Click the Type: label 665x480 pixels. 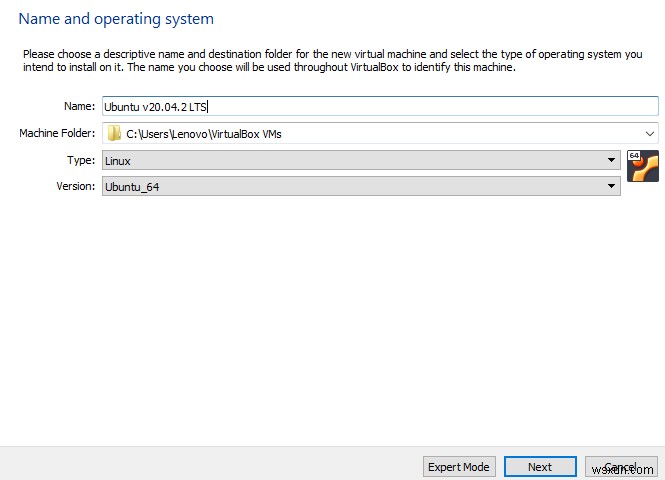tap(81, 160)
